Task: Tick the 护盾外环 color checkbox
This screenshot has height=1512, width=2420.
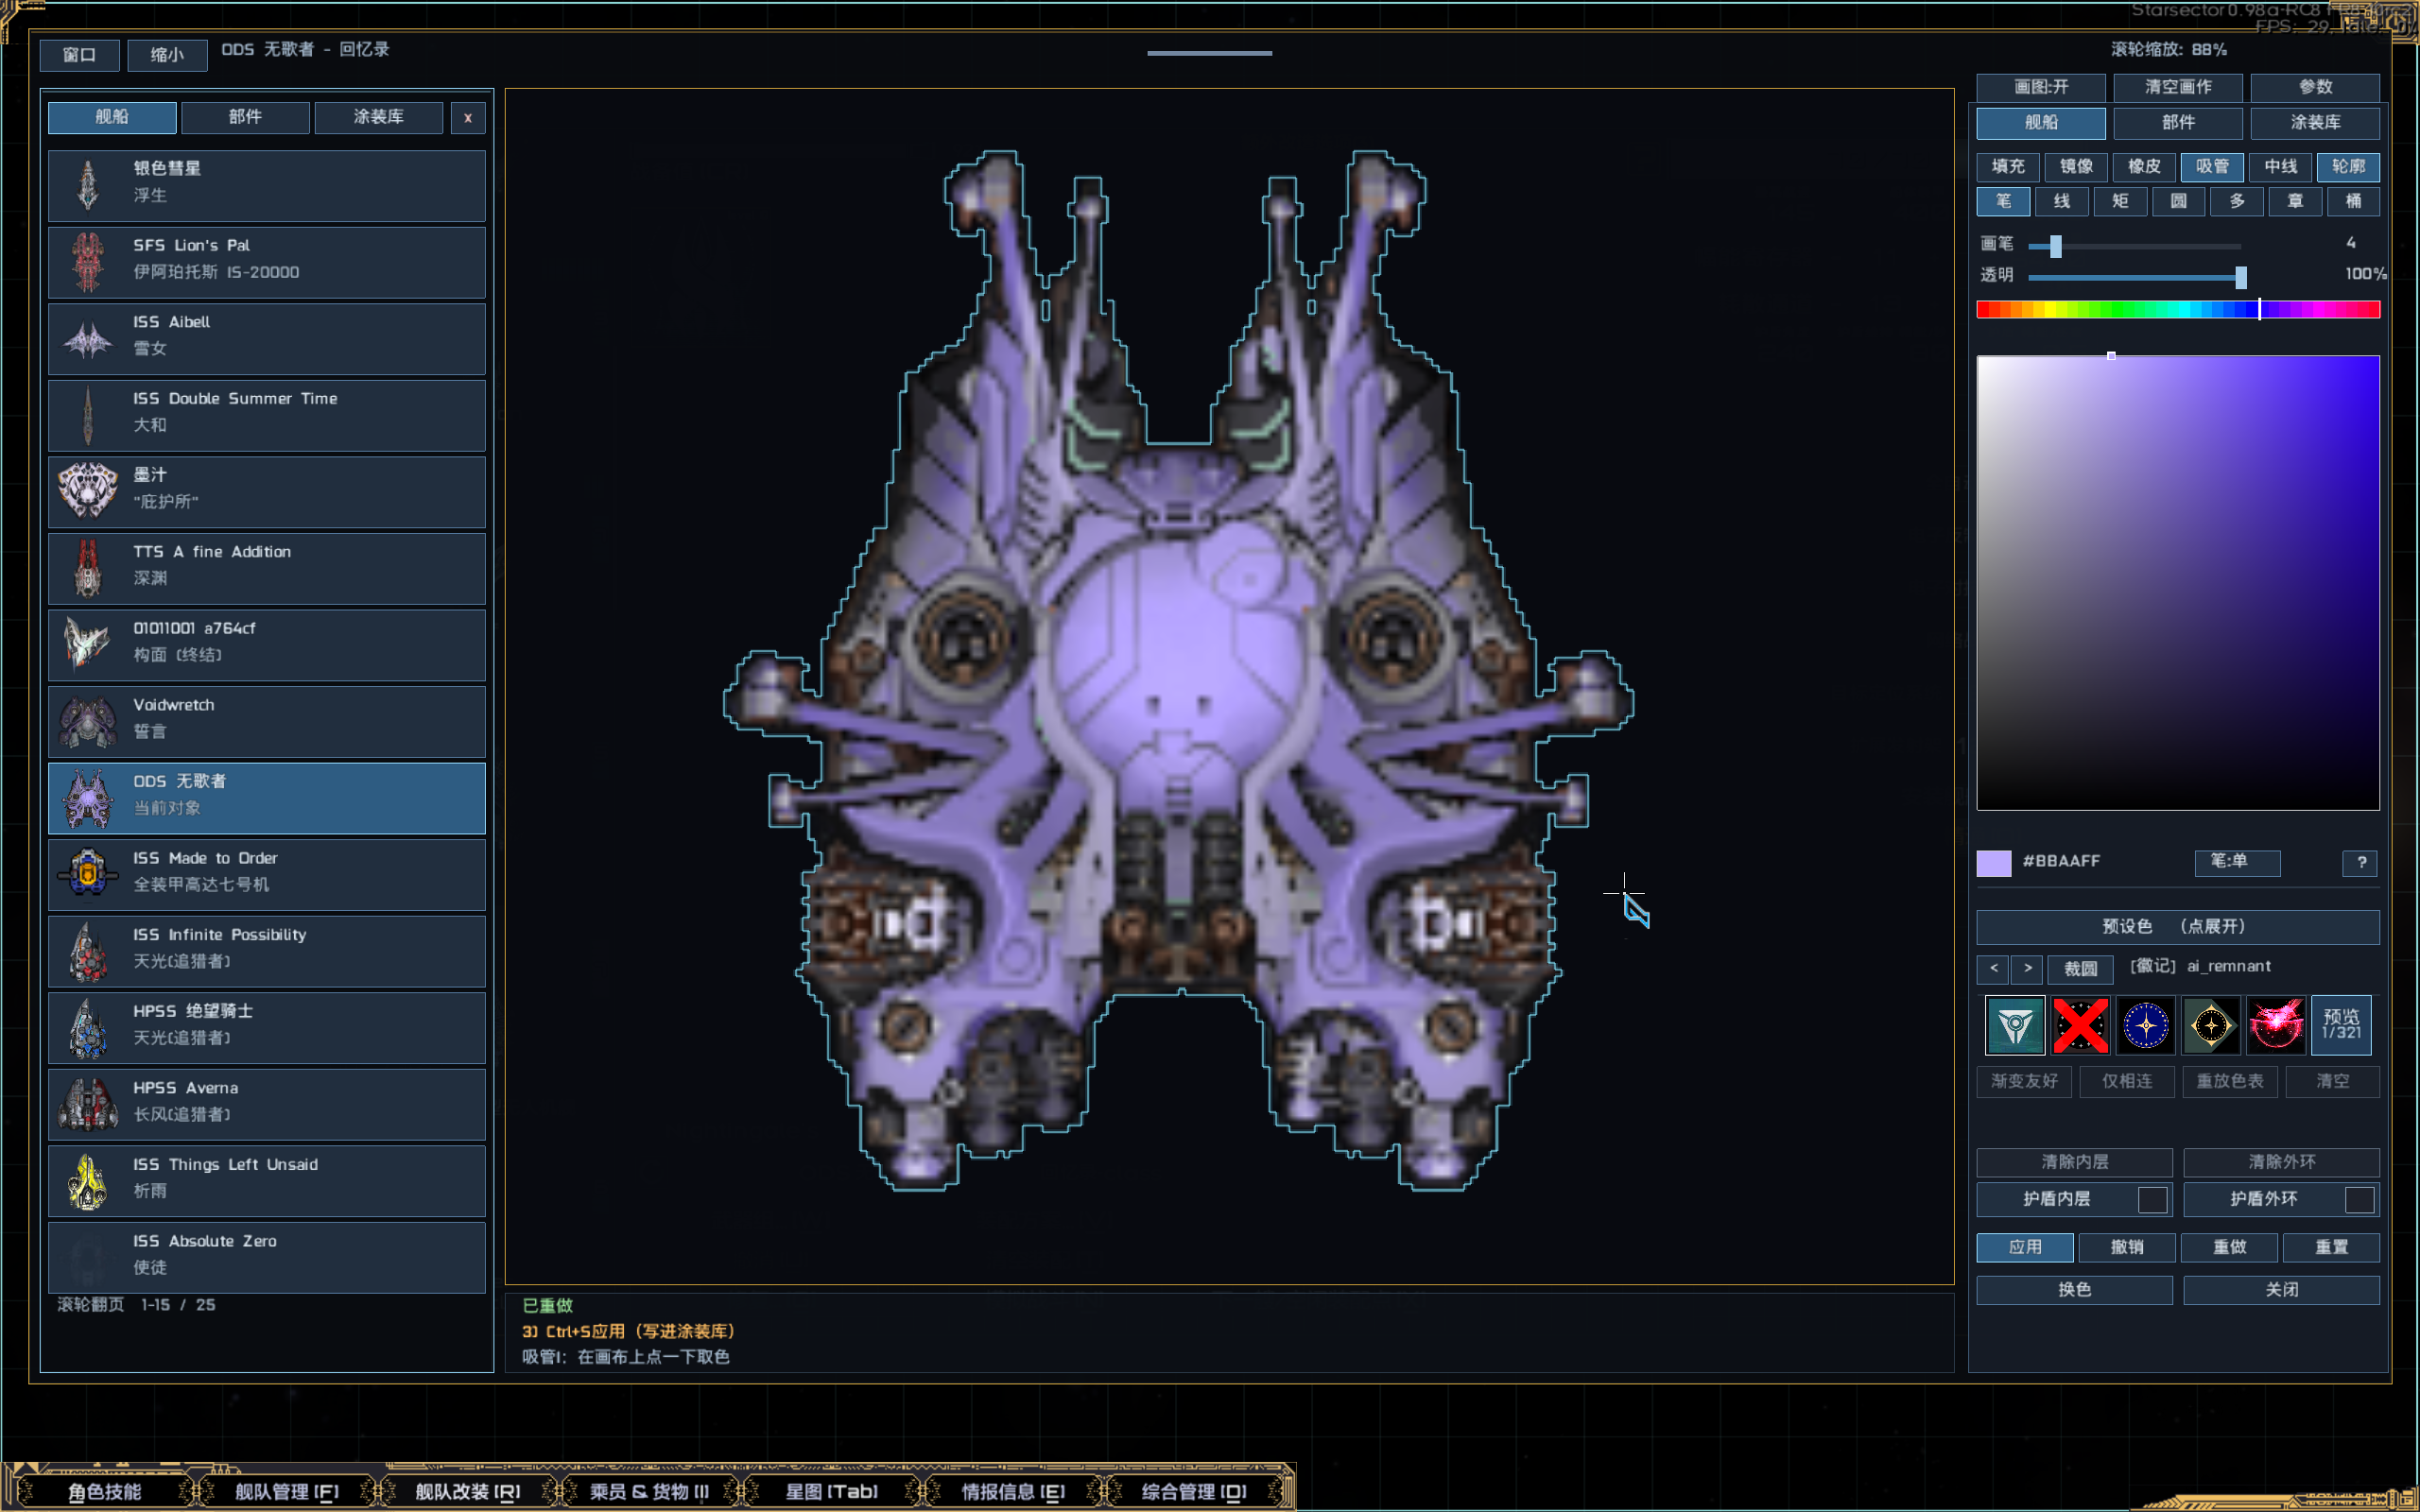Action: point(2359,1200)
